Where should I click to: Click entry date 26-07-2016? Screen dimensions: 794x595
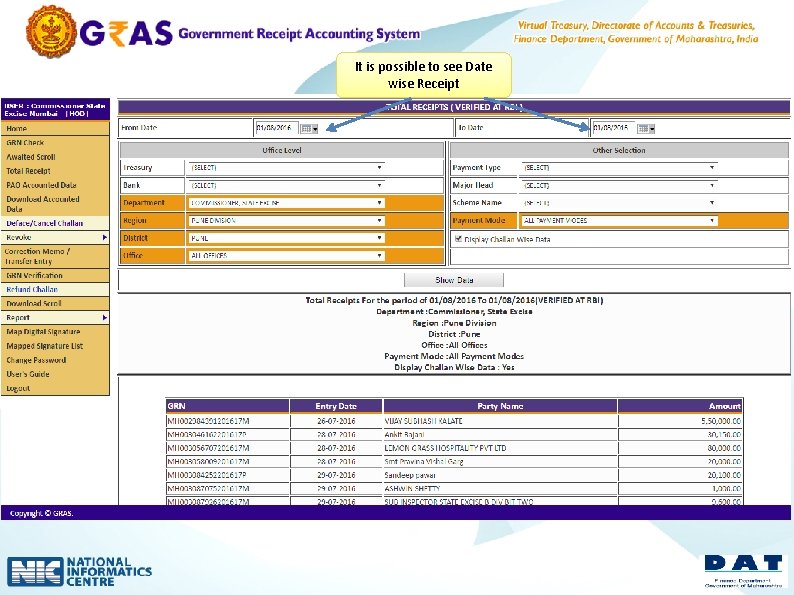point(336,421)
